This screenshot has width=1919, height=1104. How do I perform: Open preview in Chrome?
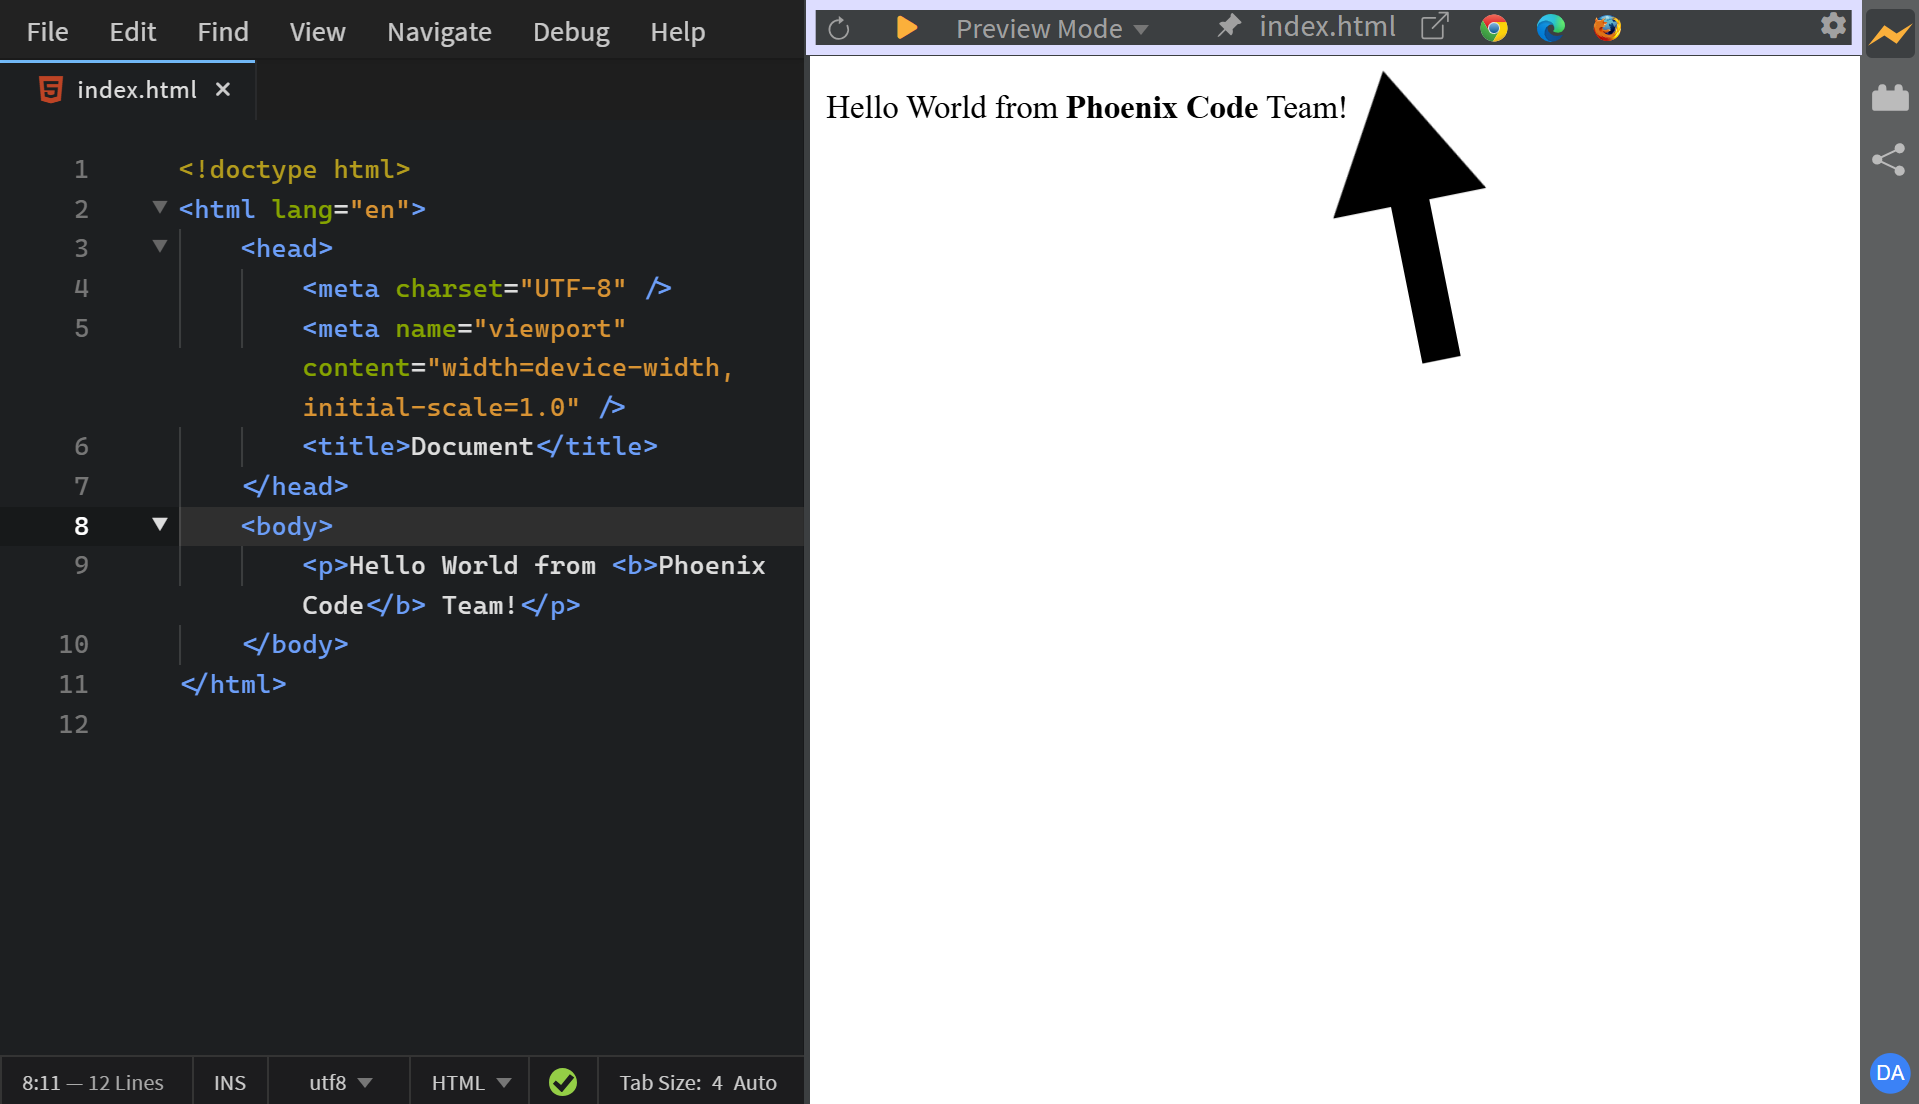point(1494,28)
